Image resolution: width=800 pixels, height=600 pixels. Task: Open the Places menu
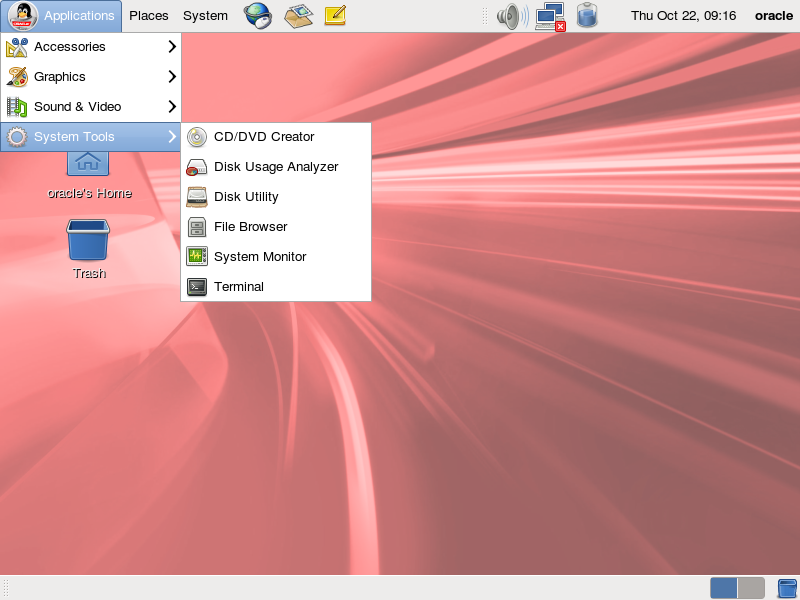pyautogui.click(x=148, y=16)
